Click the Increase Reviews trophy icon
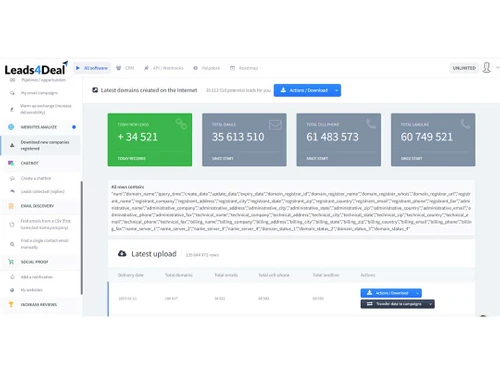 [x=11, y=305]
